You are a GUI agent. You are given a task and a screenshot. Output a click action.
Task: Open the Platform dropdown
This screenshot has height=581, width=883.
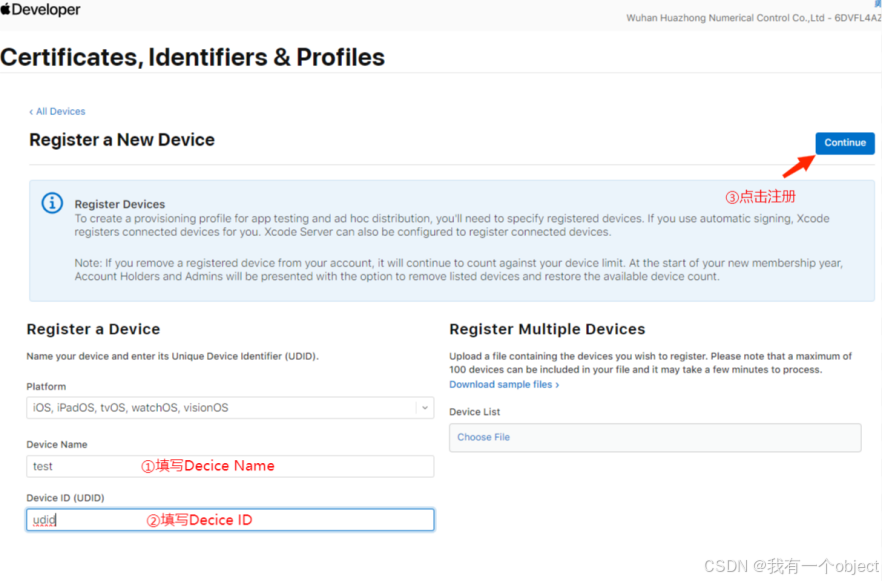(230, 408)
